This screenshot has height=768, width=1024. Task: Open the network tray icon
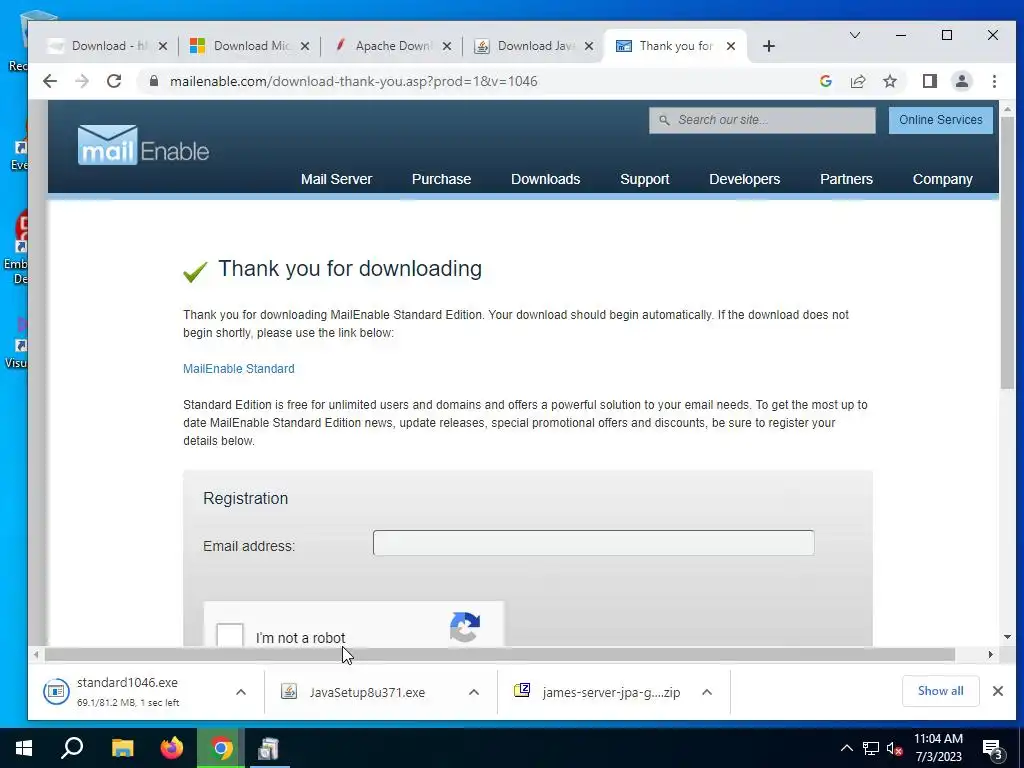click(x=871, y=748)
